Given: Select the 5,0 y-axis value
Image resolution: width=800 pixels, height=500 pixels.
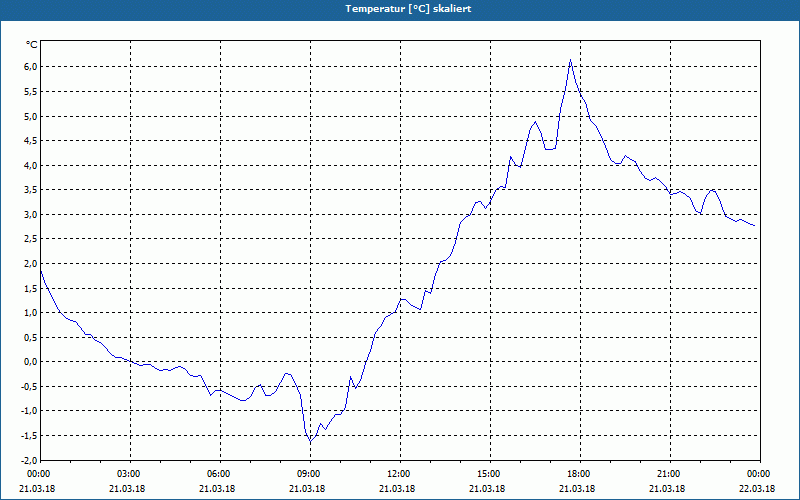Looking at the screenshot, I should pos(30,116).
